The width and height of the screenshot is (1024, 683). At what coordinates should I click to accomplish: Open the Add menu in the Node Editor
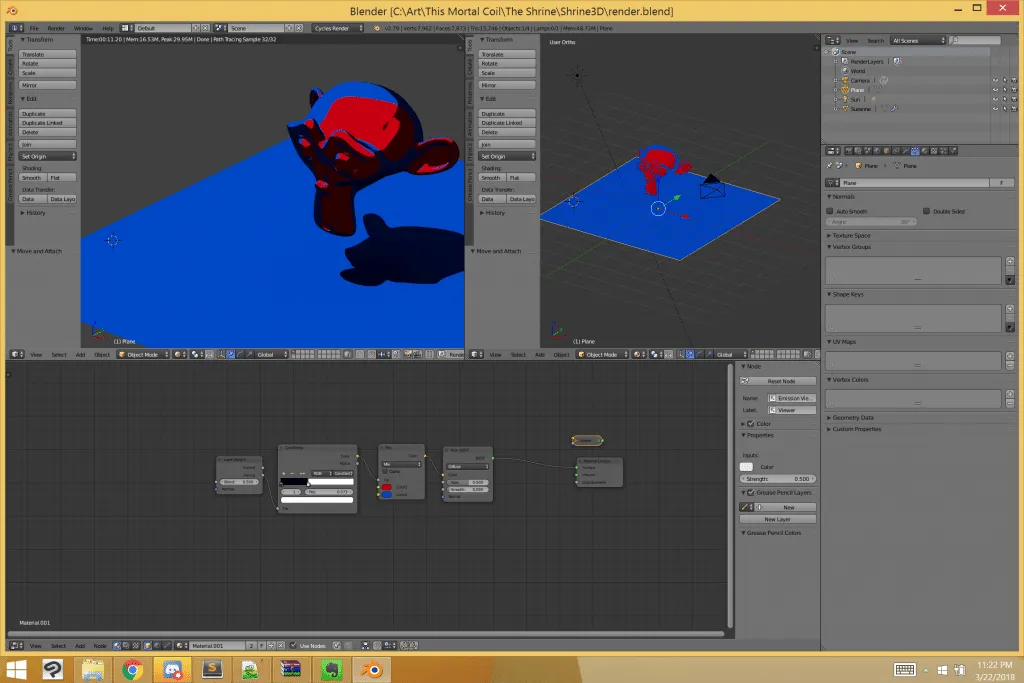pyautogui.click(x=78, y=645)
